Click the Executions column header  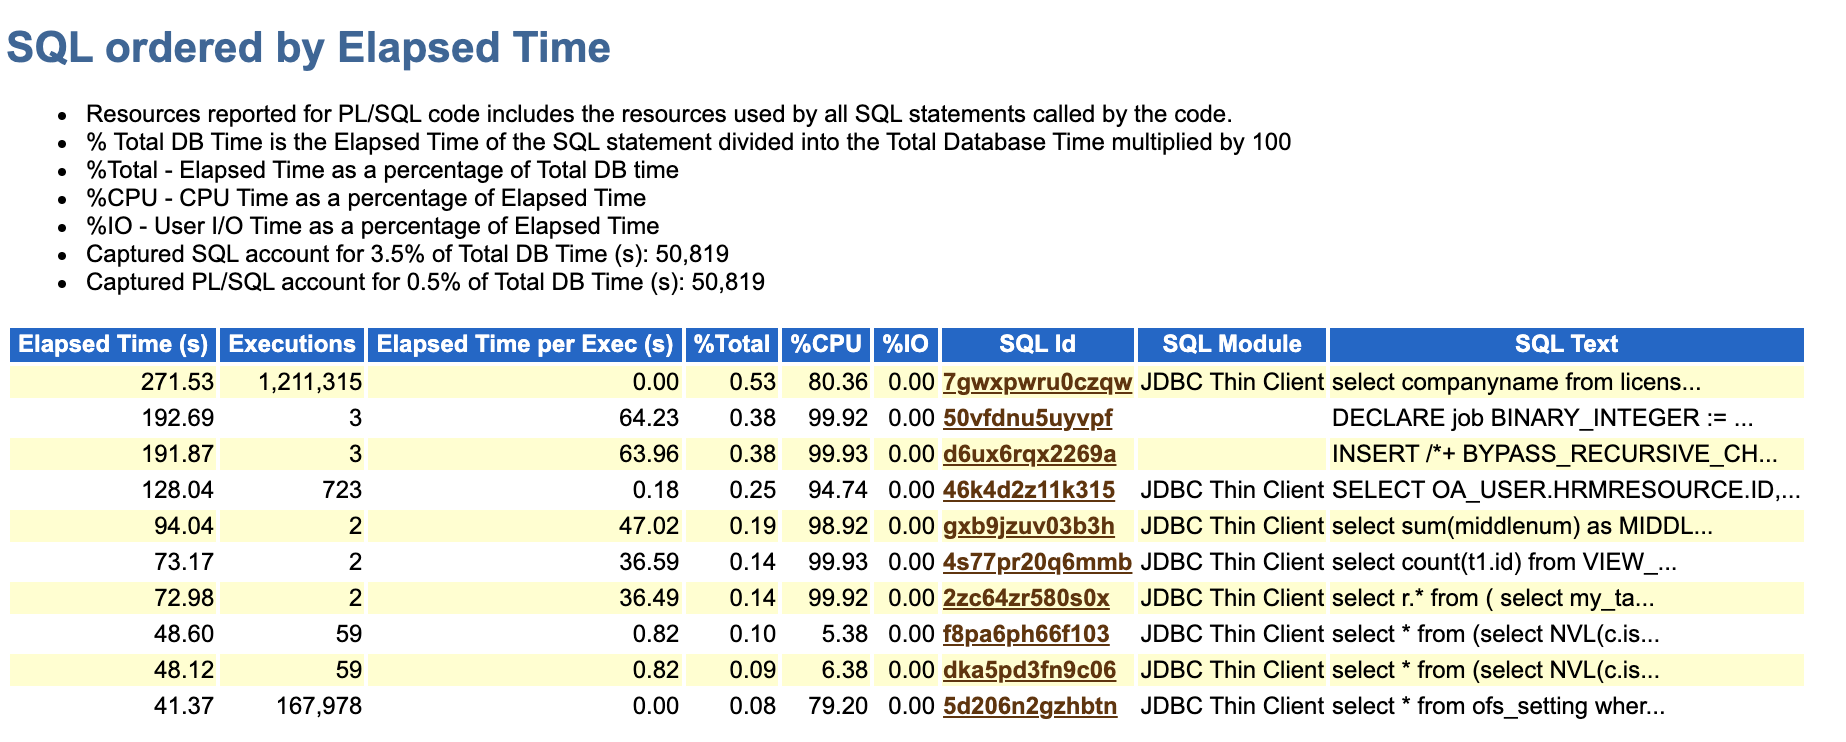pos(292,345)
